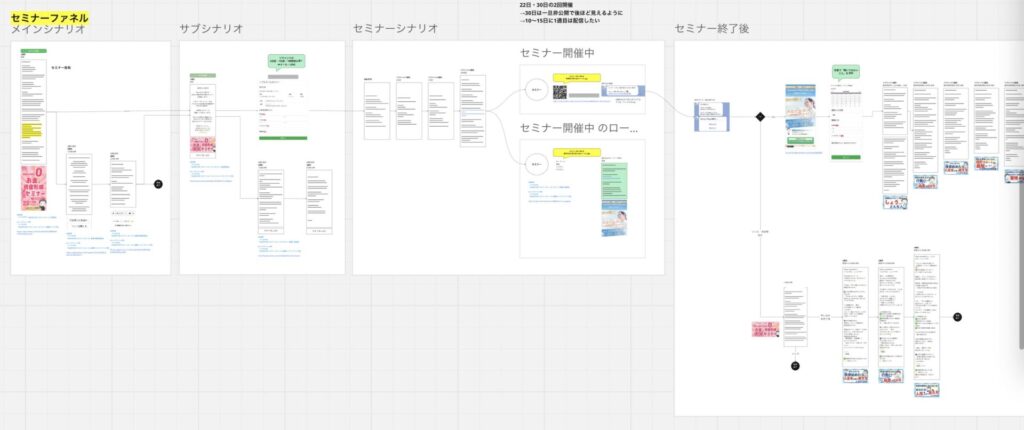Click the セミナー開催中 のロー... frame heading
The width and height of the screenshot is (1024, 430).
(x=580, y=127)
